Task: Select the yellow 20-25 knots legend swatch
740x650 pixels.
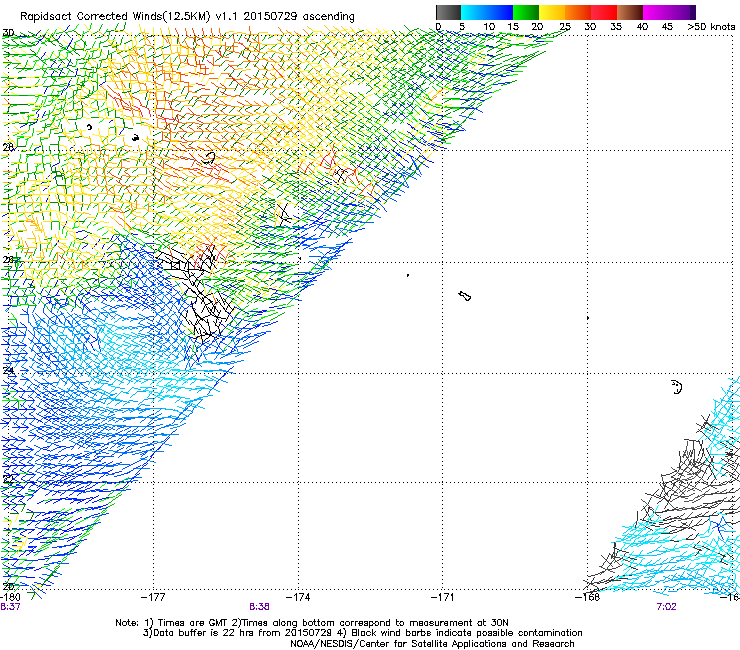Action: click(552, 12)
